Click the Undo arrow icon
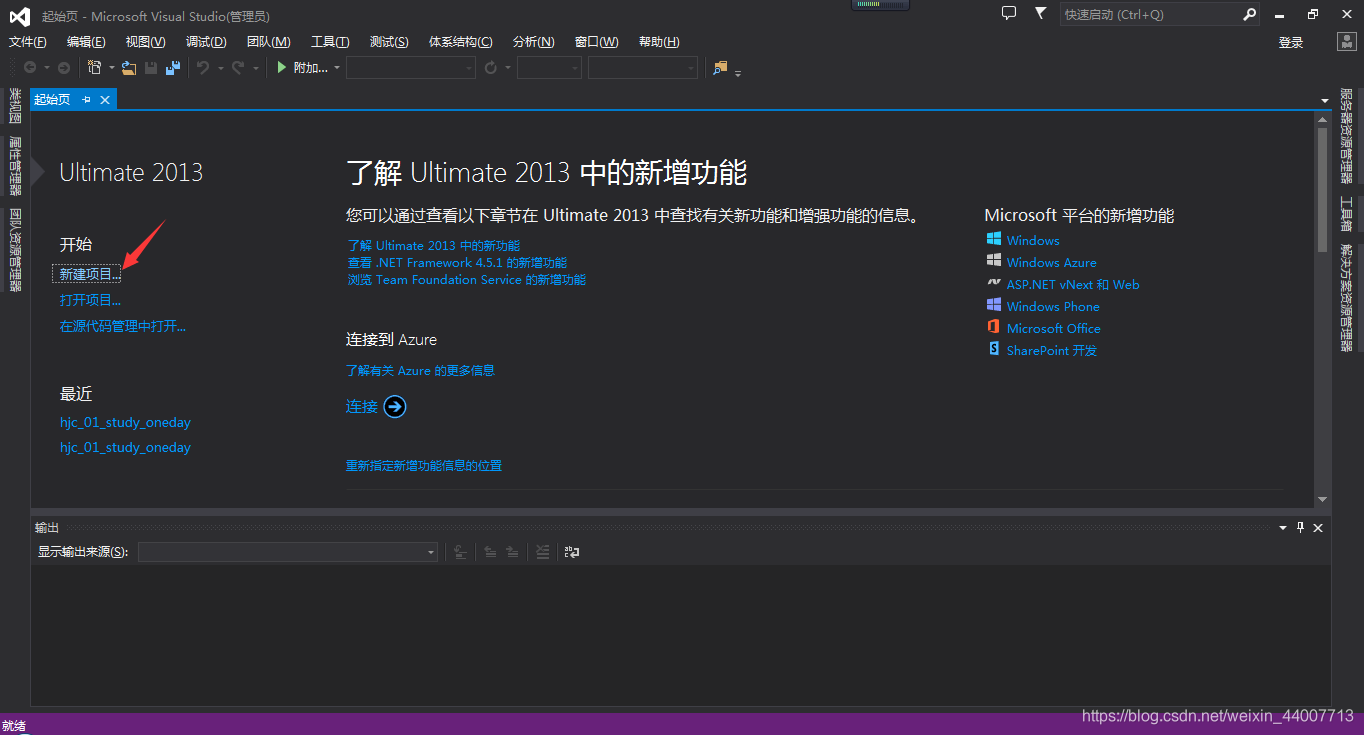 (203, 68)
